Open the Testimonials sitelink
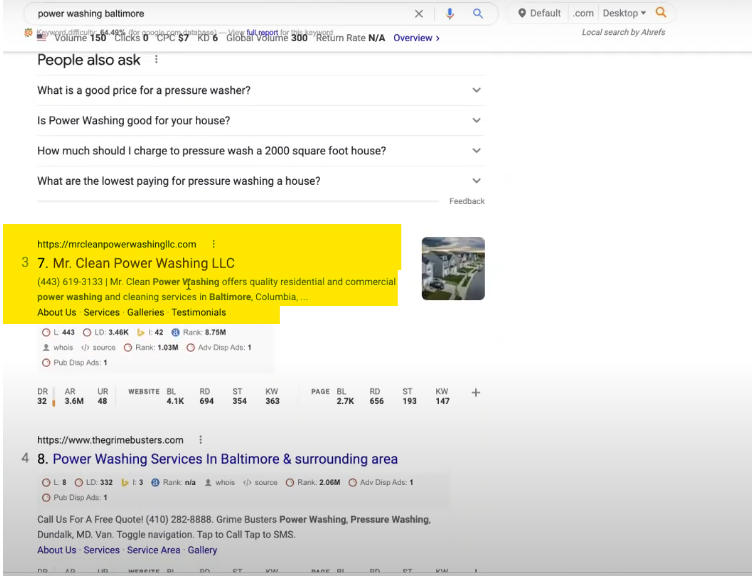Image resolution: width=752 pixels, height=576 pixels. 199,312
